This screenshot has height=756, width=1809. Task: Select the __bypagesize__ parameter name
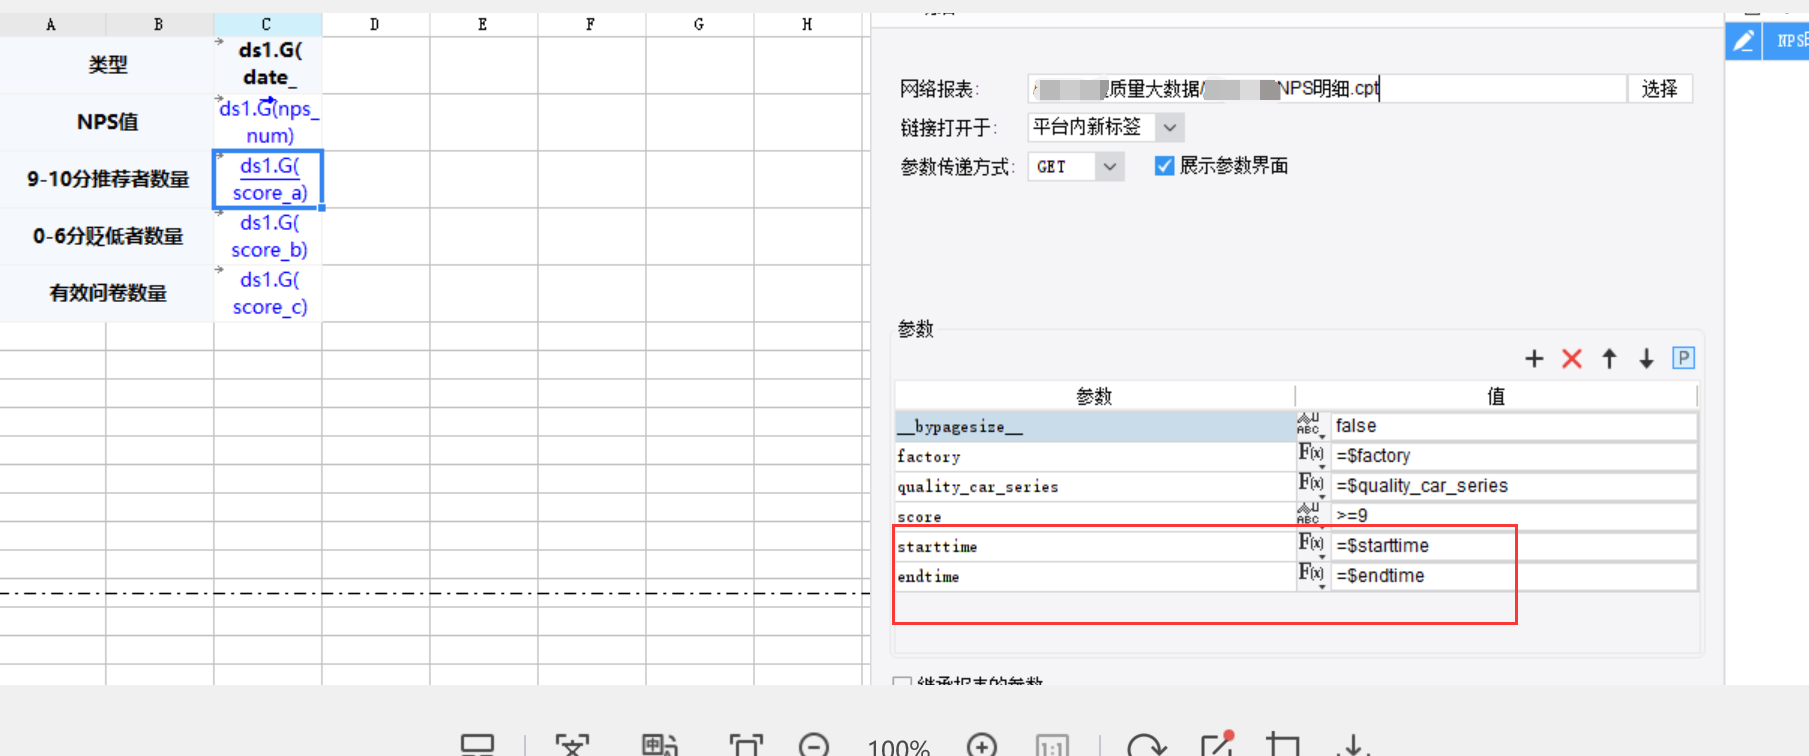[1095, 427]
